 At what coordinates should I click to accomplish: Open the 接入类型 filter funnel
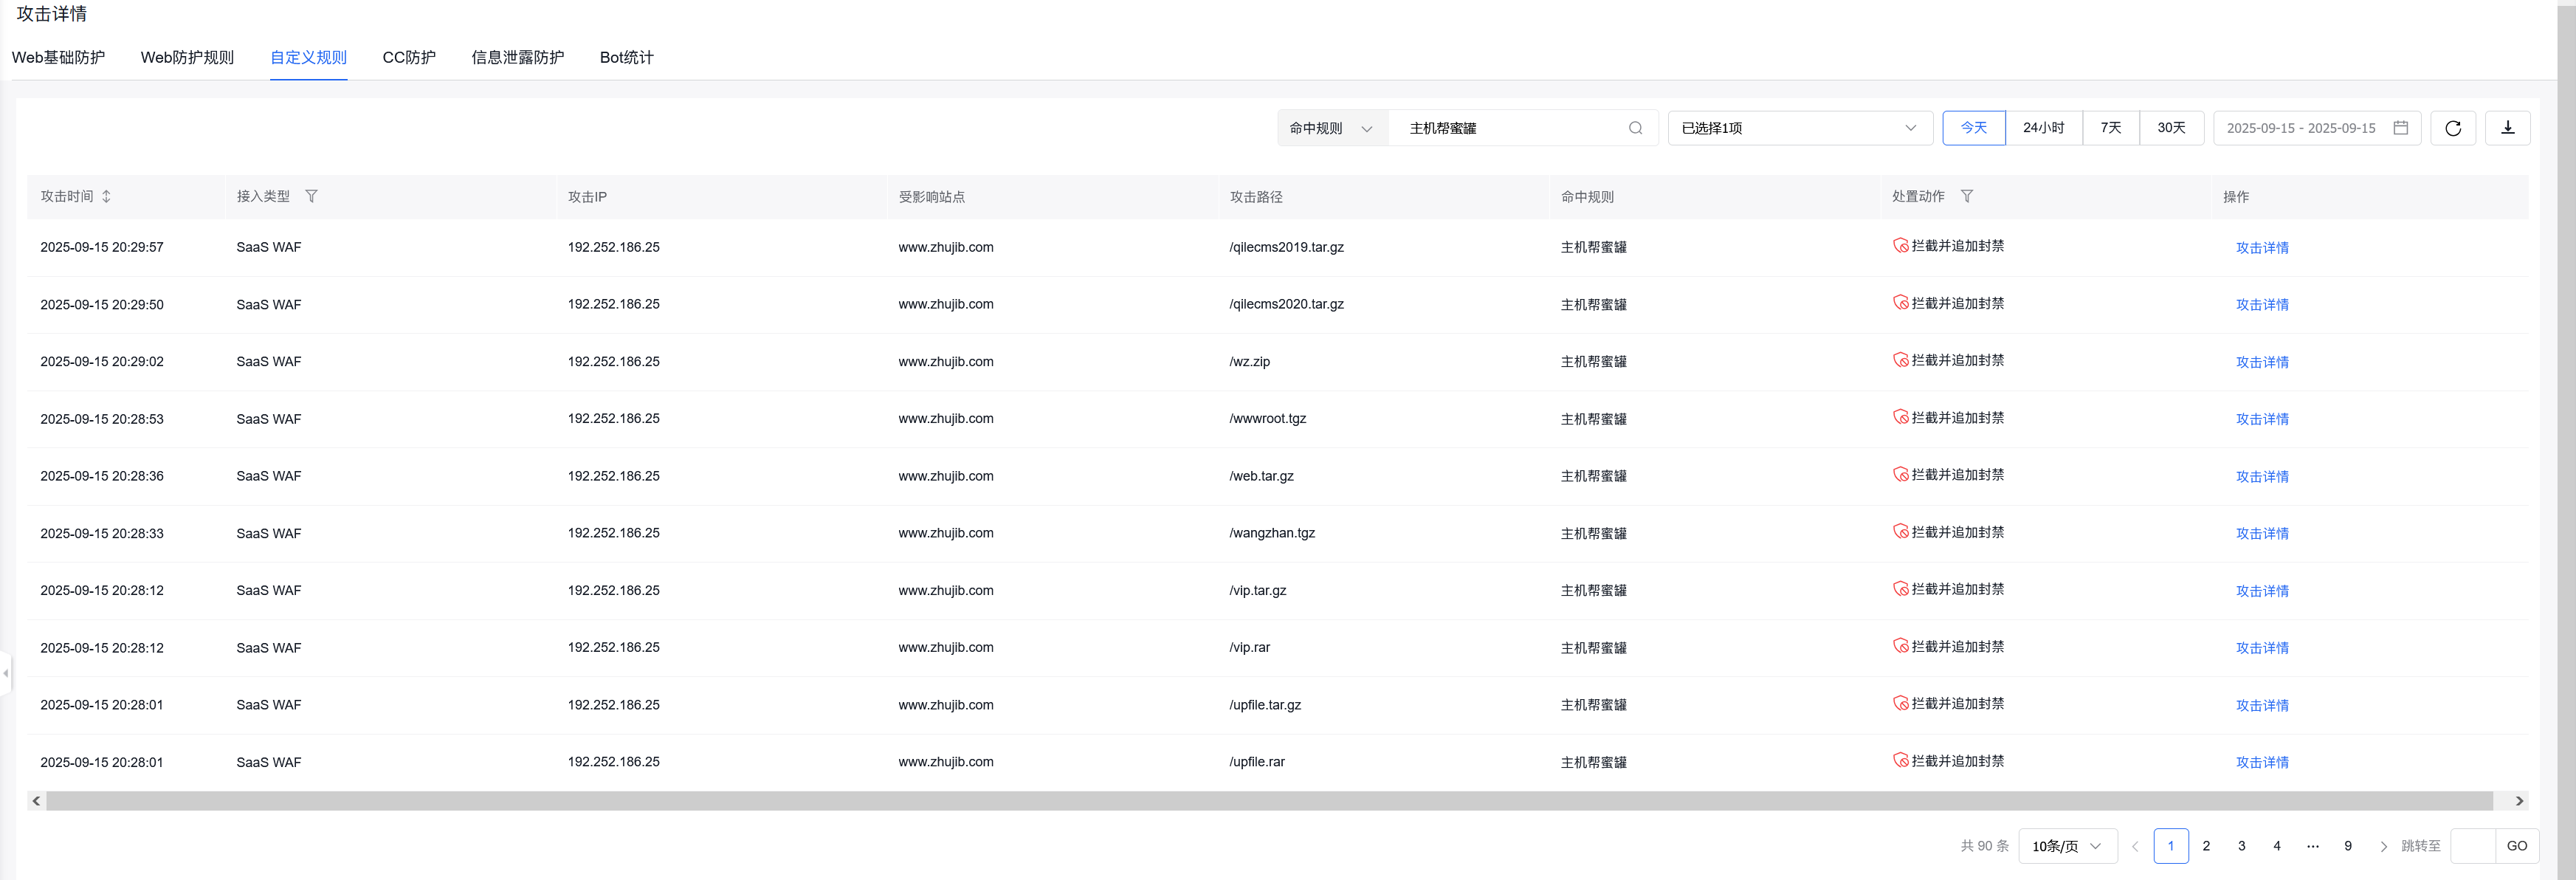click(311, 197)
